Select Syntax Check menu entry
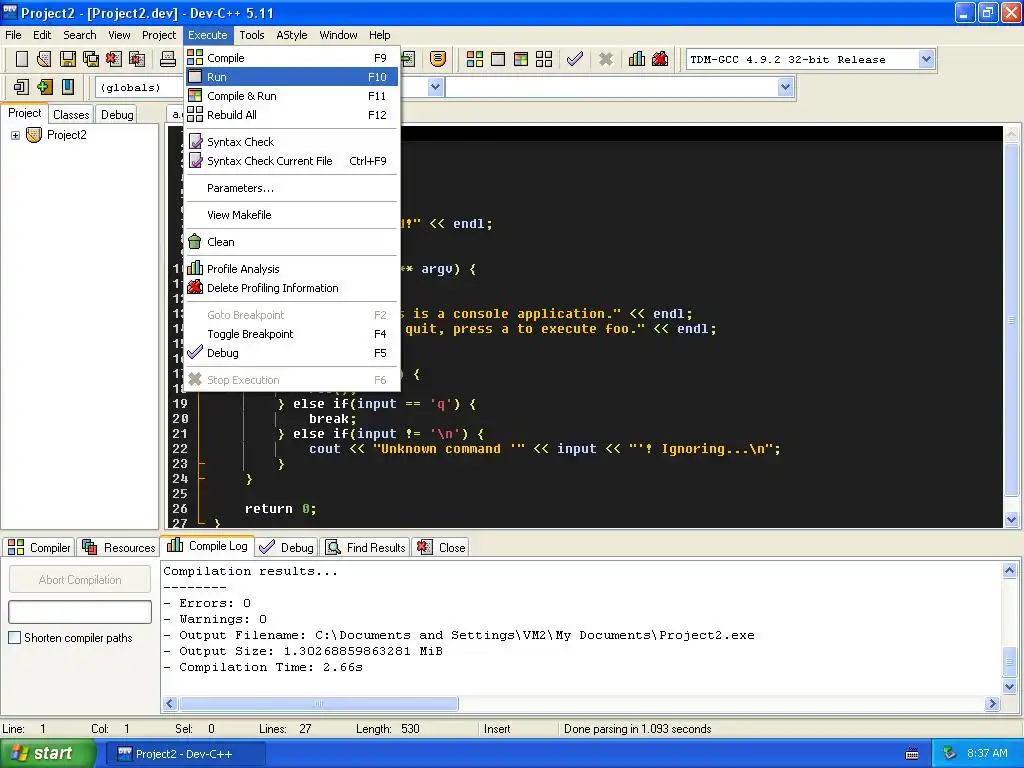Screen dimensions: 1024x768 (292, 142)
